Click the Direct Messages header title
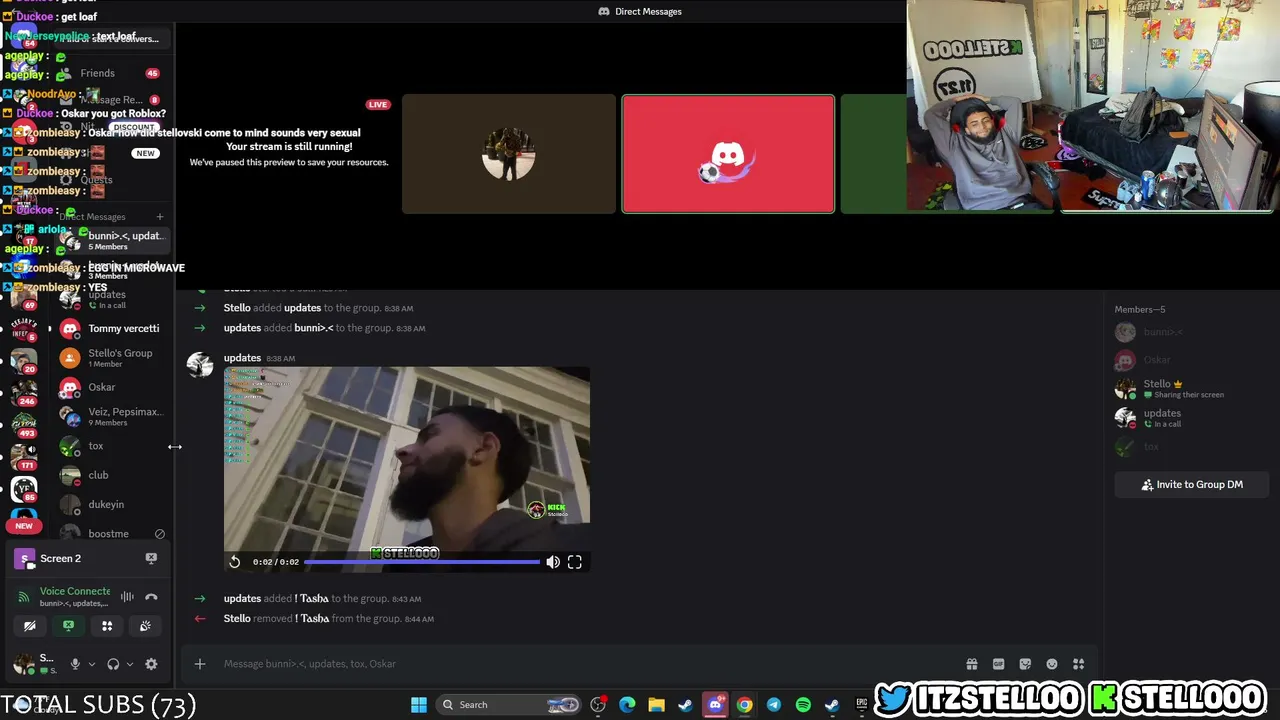This screenshot has height=720, width=1280. pos(648,12)
